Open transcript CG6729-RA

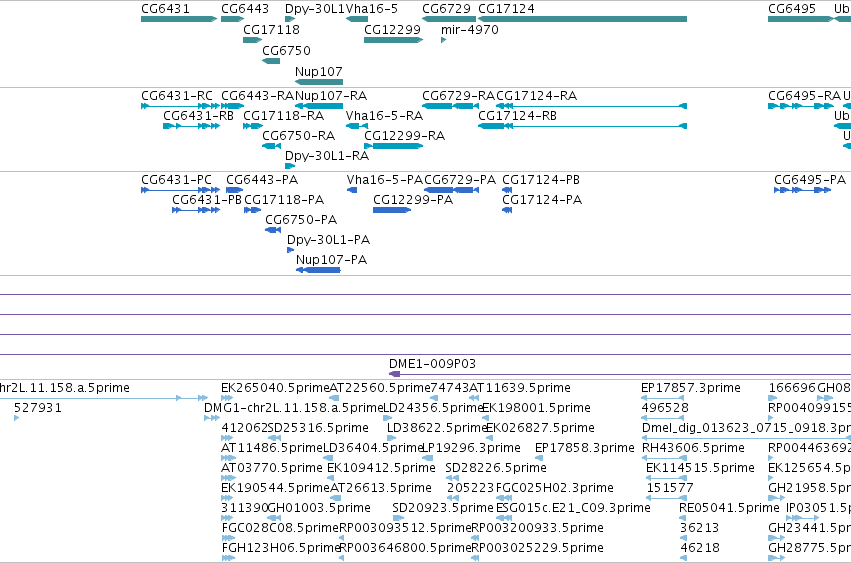click(x=450, y=106)
